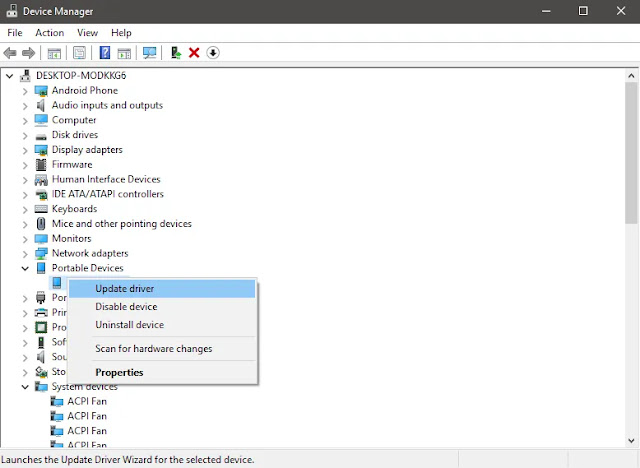The width and height of the screenshot is (640, 468).
Task: Click the Back arrow toolbar icon
Action: 10,53
